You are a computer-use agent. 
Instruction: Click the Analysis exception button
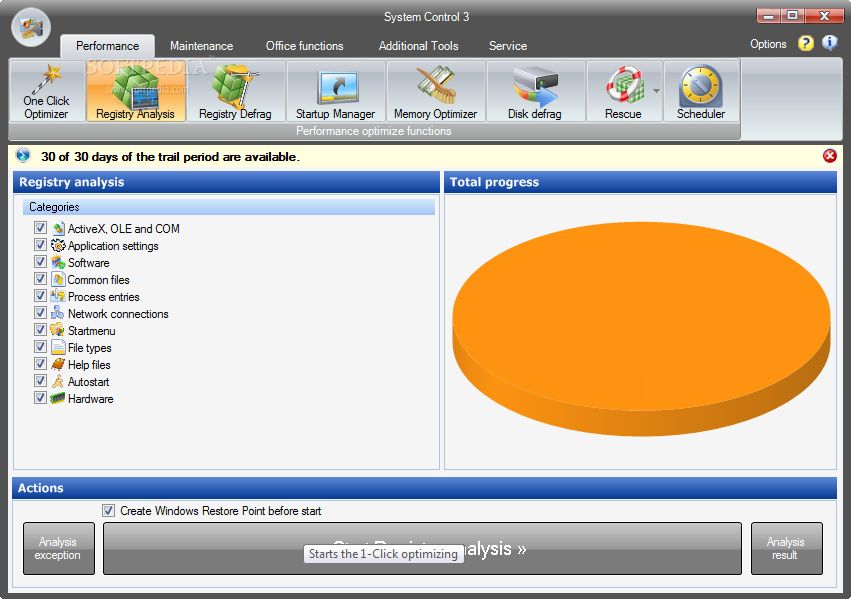[59, 549]
